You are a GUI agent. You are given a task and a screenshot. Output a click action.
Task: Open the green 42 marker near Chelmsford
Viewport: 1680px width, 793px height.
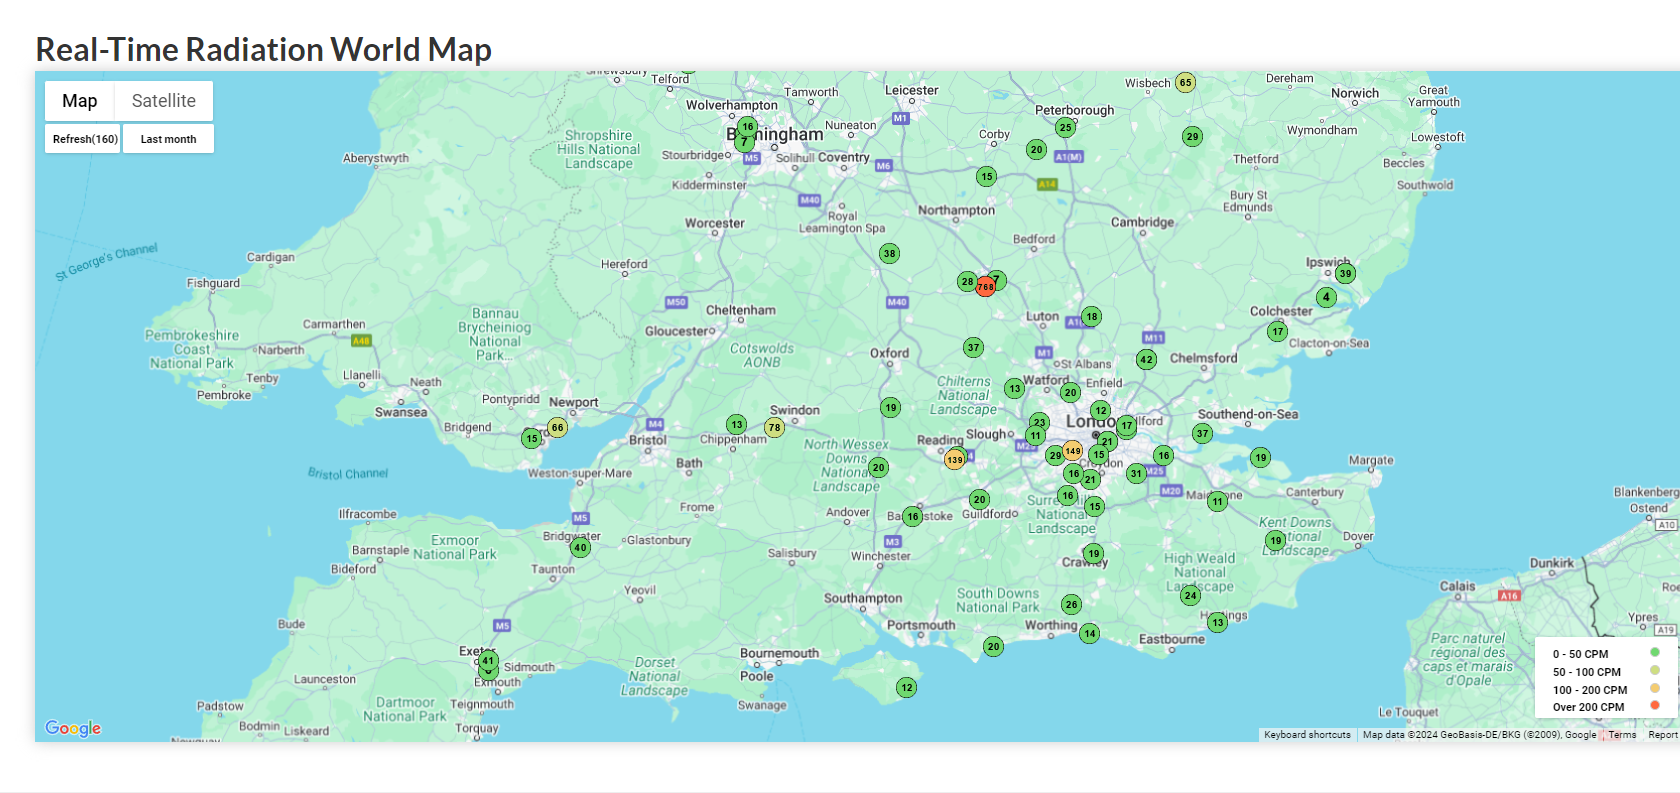point(1146,359)
